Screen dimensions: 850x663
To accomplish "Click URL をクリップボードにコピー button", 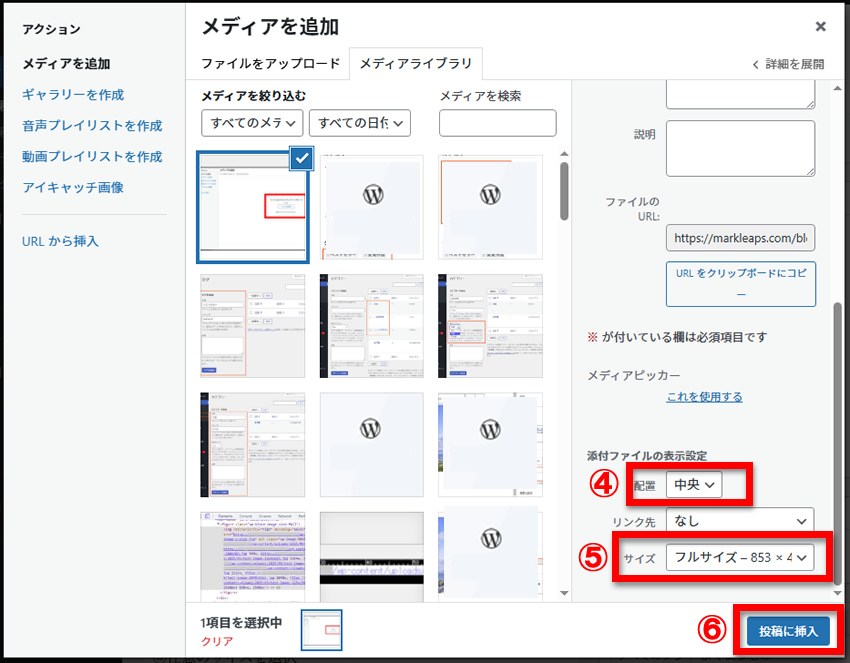I will tap(740, 283).
